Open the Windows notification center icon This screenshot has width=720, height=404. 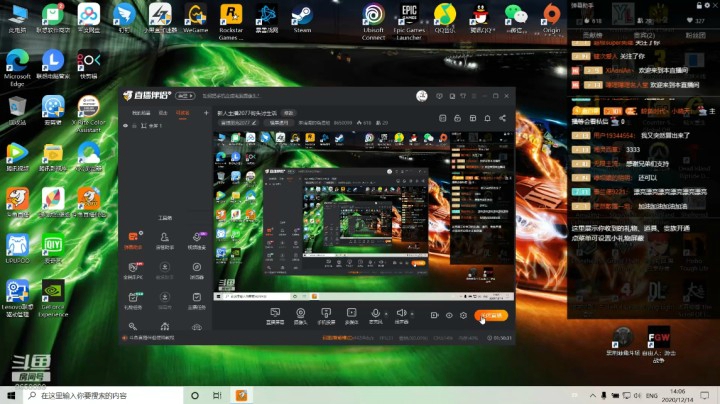click(705, 395)
